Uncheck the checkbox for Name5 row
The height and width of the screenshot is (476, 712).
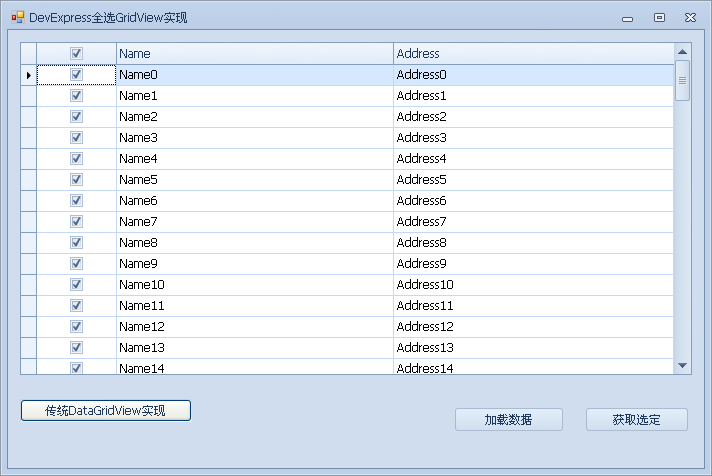pyautogui.click(x=76, y=180)
